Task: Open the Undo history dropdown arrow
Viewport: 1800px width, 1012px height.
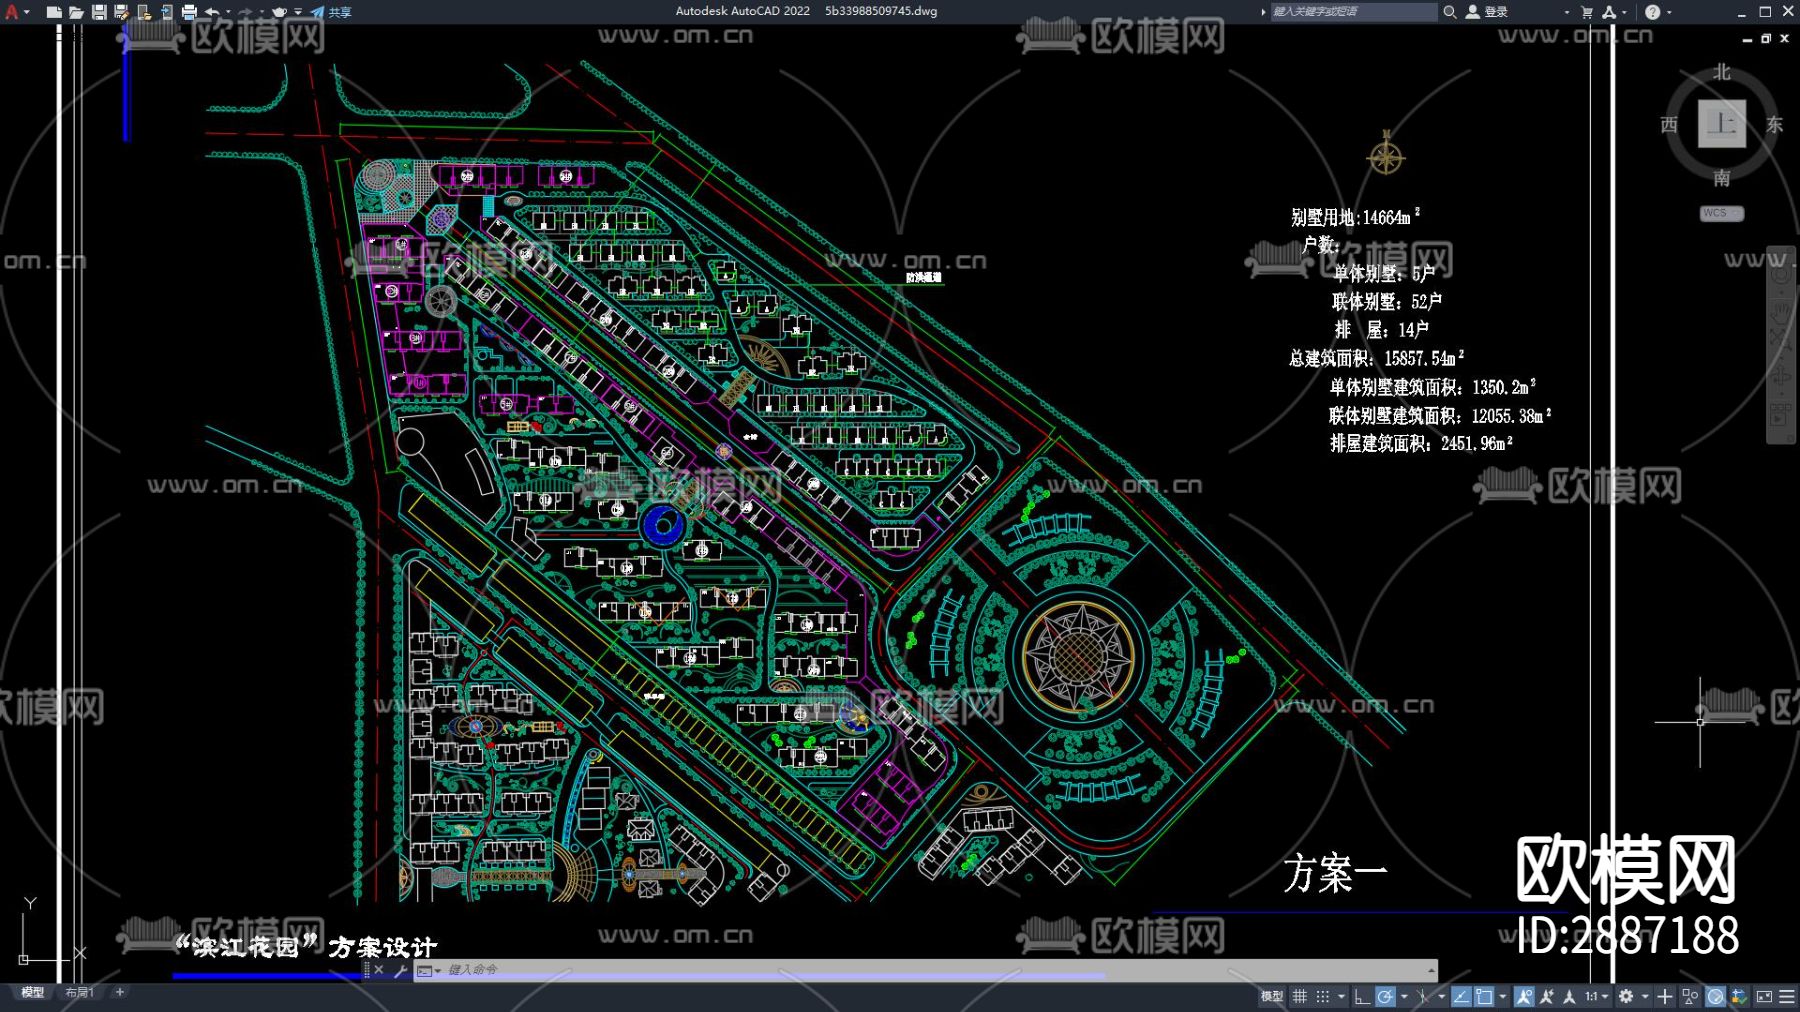Action: (x=228, y=12)
